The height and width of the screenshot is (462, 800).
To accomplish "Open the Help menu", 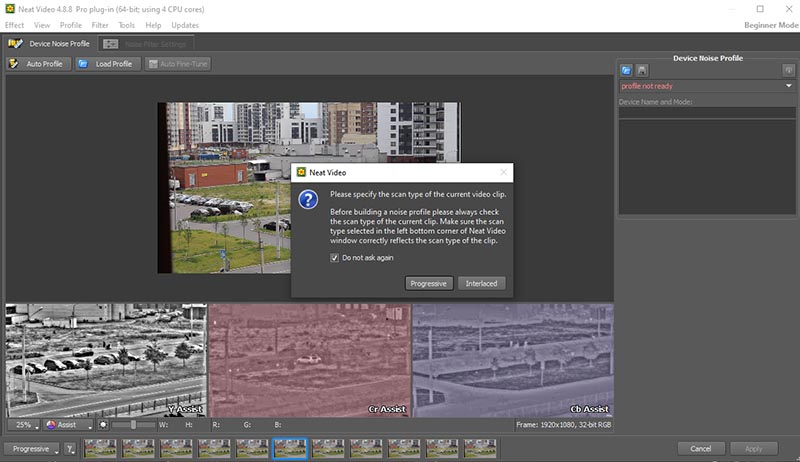I will click(153, 25).
